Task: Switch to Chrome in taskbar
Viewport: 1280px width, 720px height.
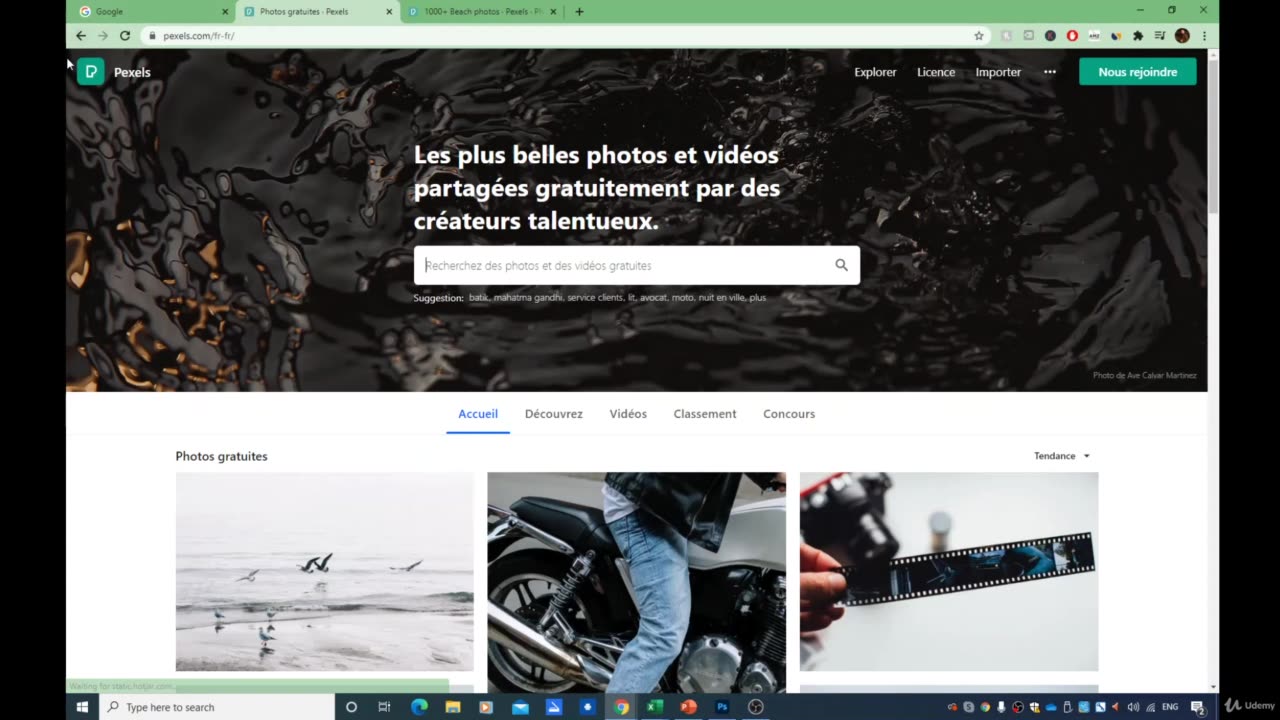Action: pyautogui.click(x=621, y=707)
